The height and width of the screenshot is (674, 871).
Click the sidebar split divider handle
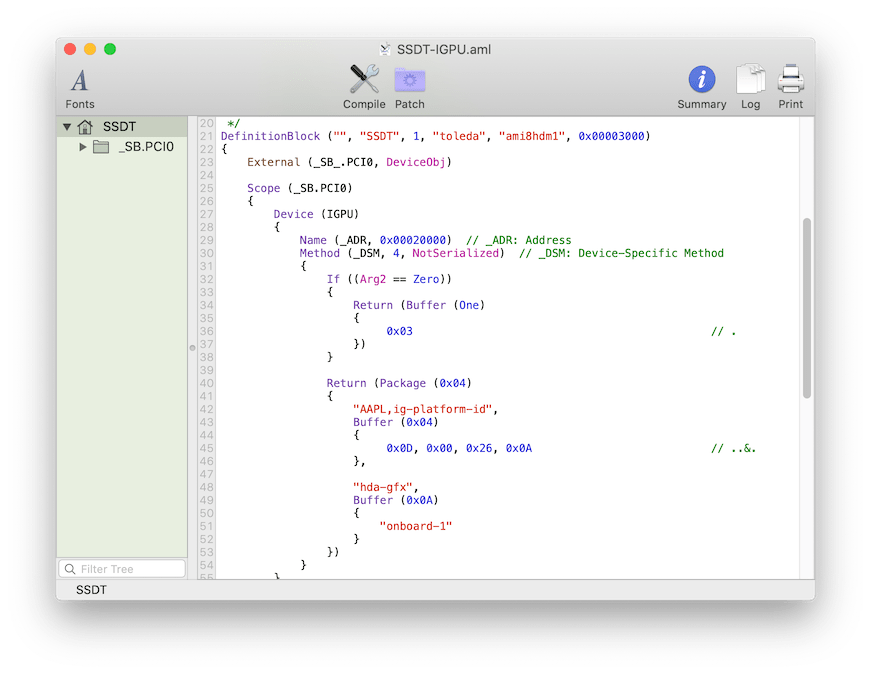coord(192,348)
